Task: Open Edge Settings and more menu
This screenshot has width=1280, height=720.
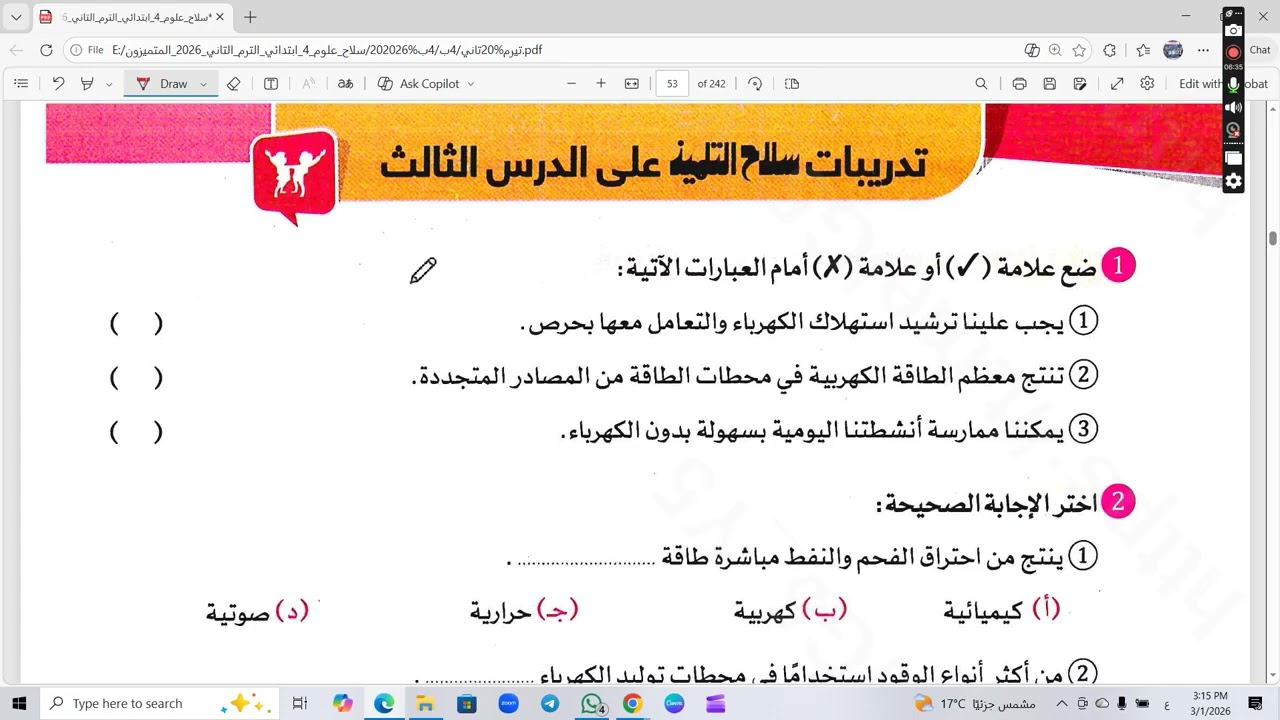Action: 1203,50
